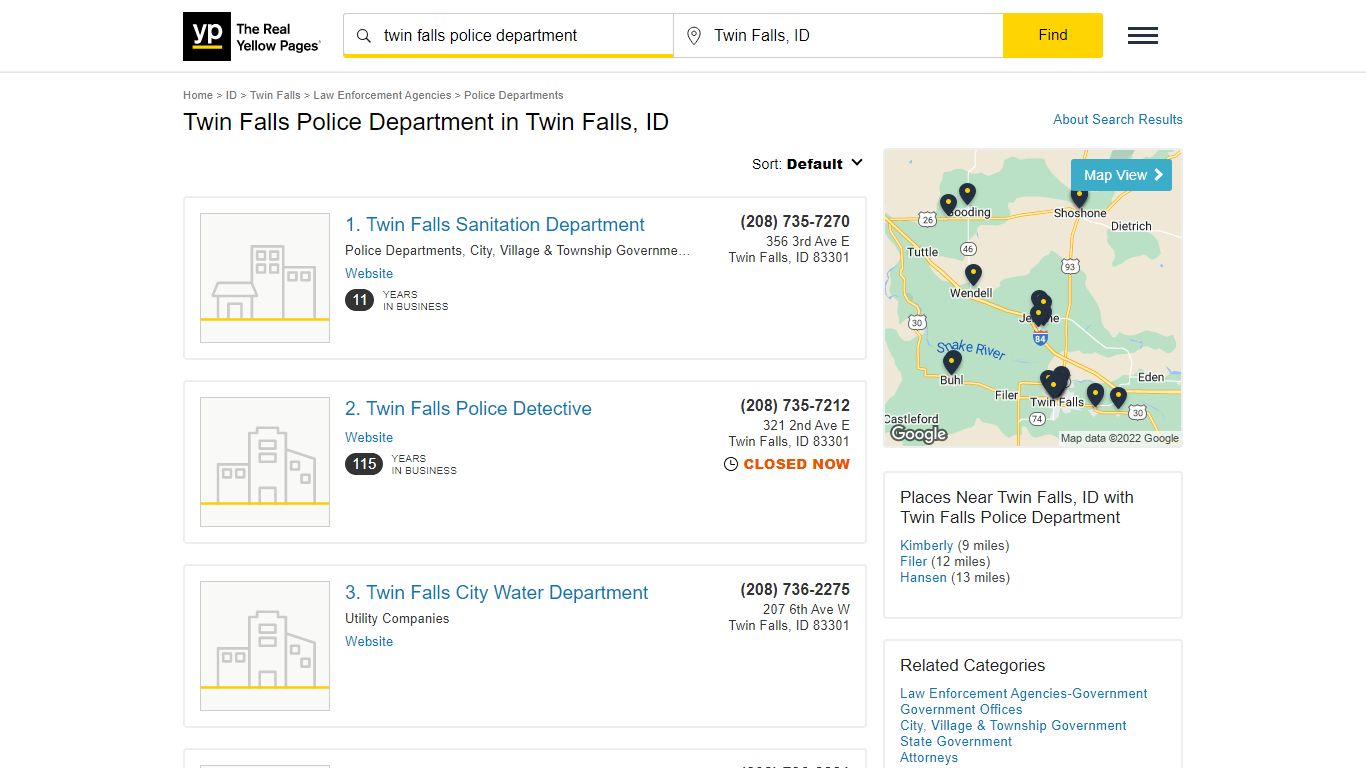This screenshot has width=1366, height=768.
Task: Open Hansen nearby place link
Action: tap(923, 577)
